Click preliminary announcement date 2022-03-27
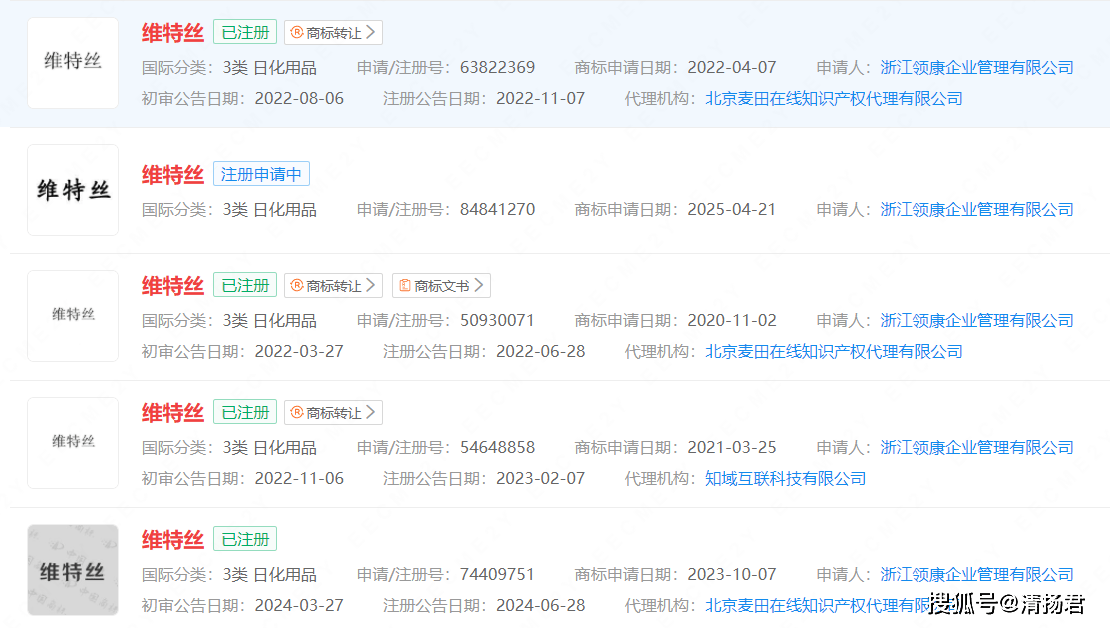 click(299, 351)
